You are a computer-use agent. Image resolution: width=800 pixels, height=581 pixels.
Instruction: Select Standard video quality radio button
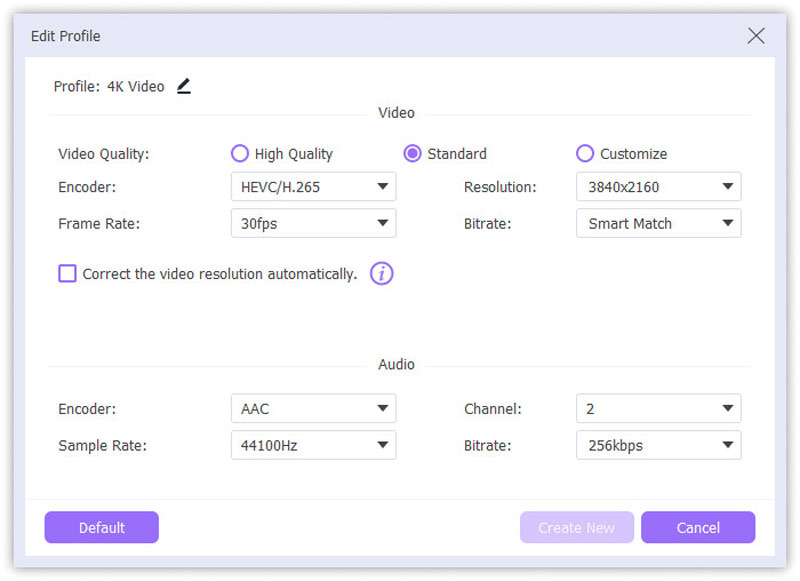[x=445, y=154]
